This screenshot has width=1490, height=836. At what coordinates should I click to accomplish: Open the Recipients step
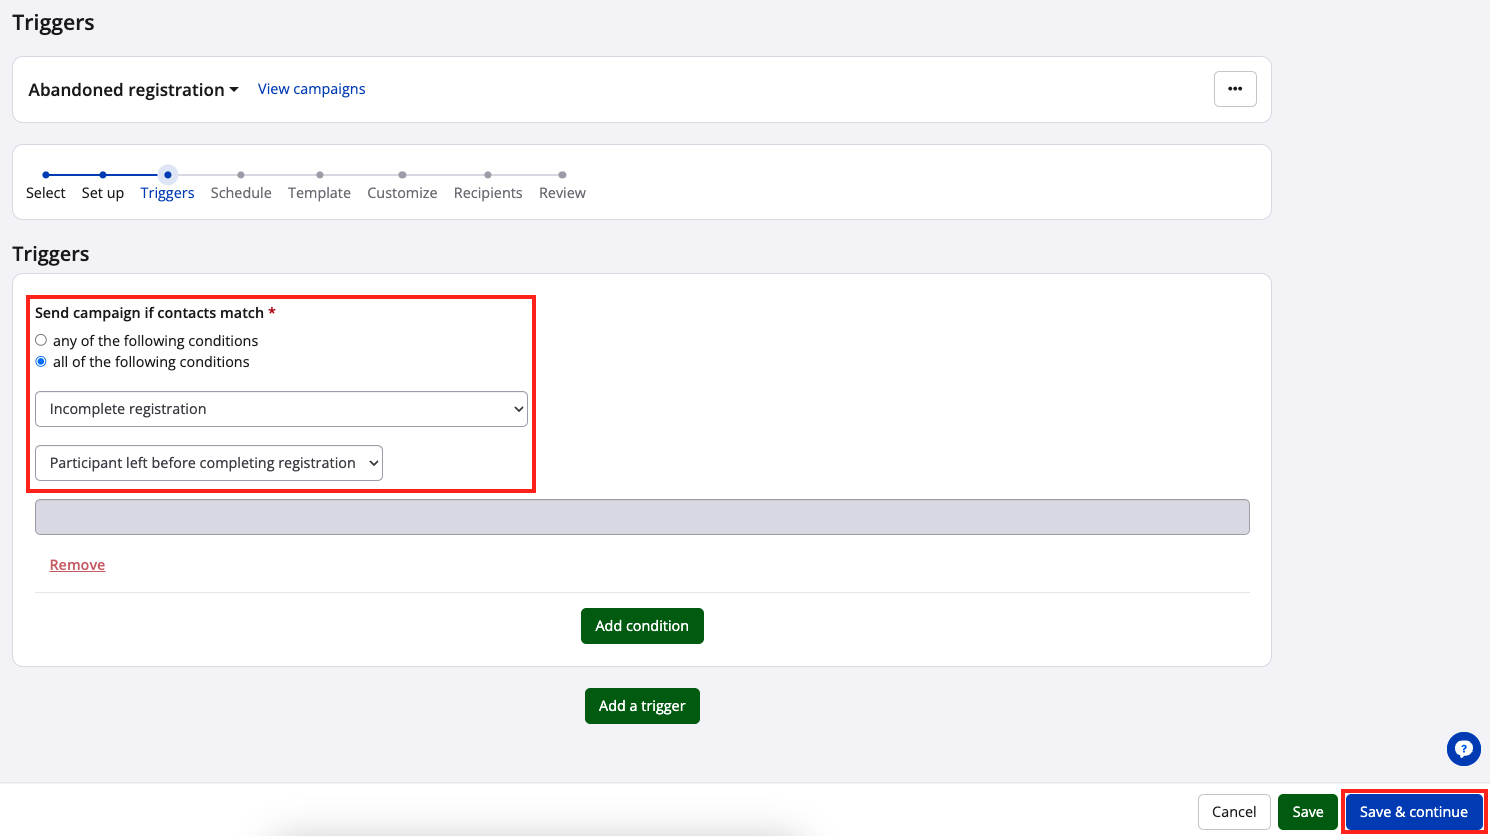coord(488,192)
